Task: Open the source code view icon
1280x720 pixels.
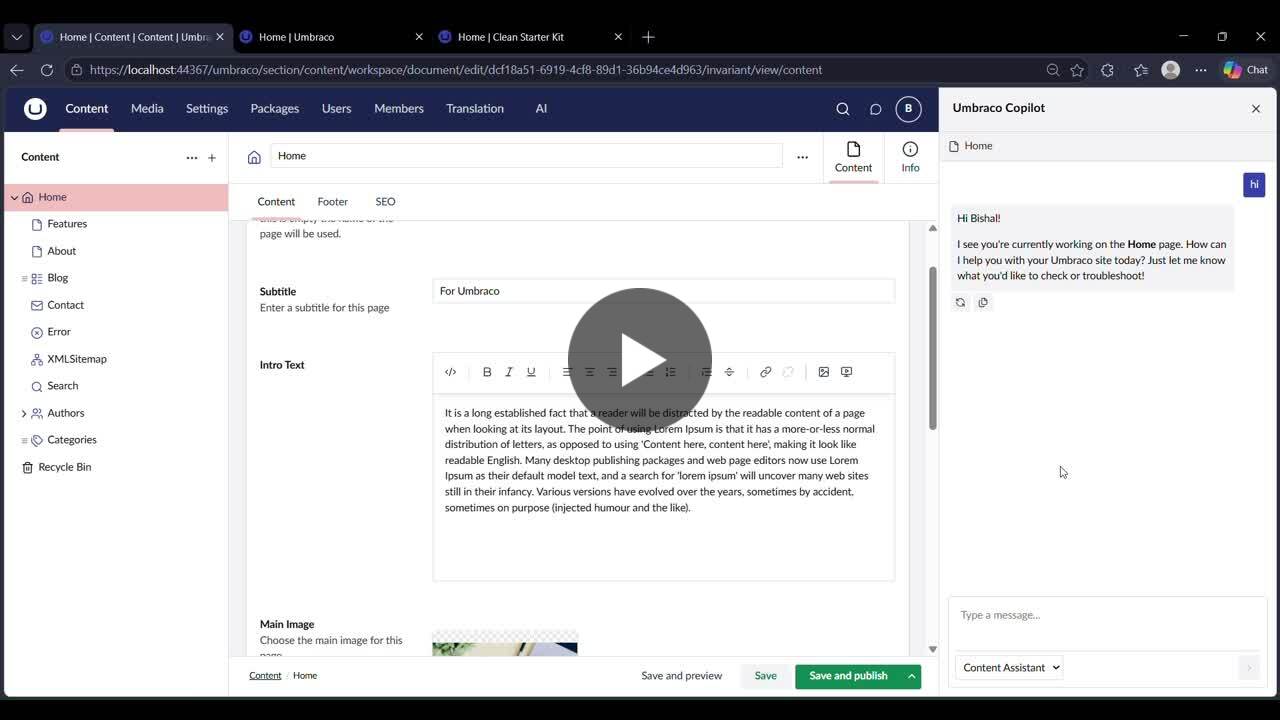Action: coord(451,372)
